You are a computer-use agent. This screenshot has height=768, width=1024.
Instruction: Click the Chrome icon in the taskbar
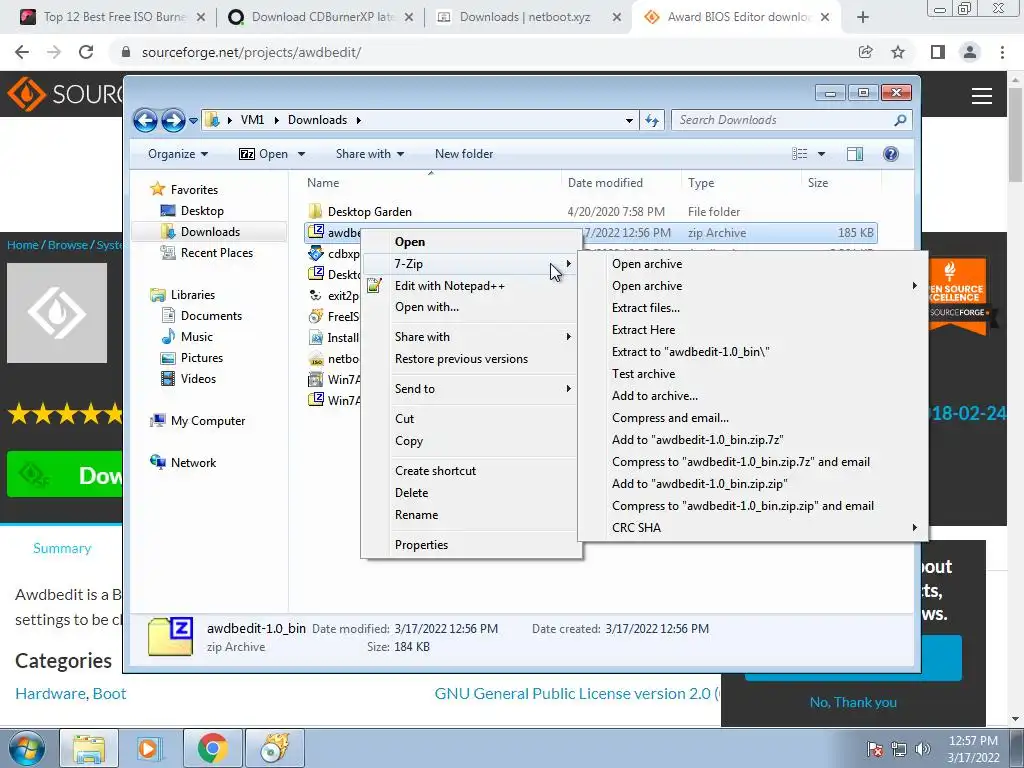212,748
